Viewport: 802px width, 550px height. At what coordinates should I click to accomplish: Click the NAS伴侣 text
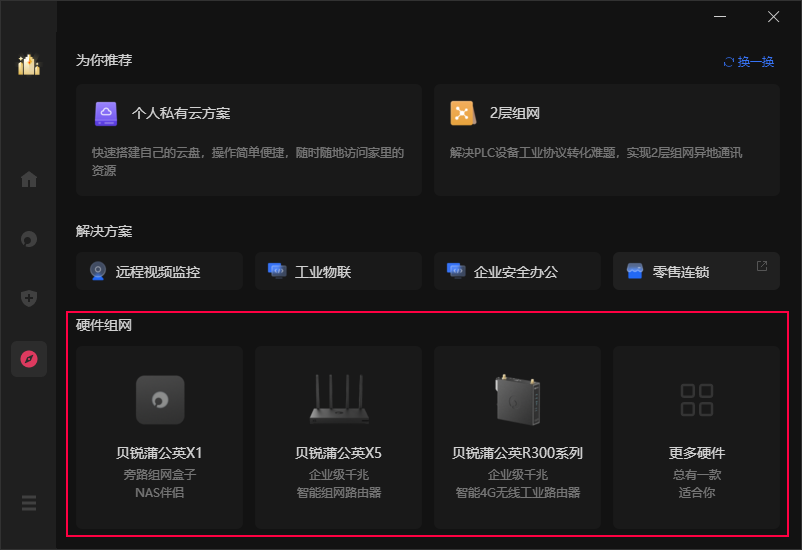(x=160, y=493)
